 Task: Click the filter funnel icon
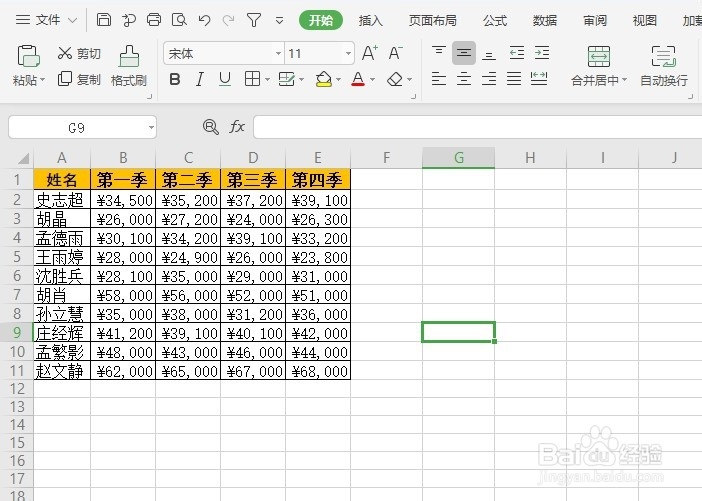point(254,20)
